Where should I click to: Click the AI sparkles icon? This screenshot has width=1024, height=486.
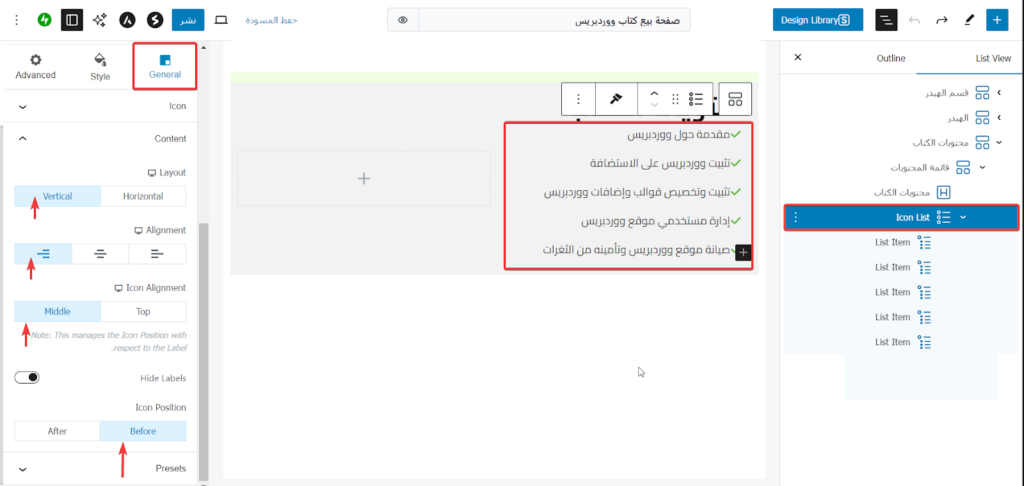click(x=100, y=20)
